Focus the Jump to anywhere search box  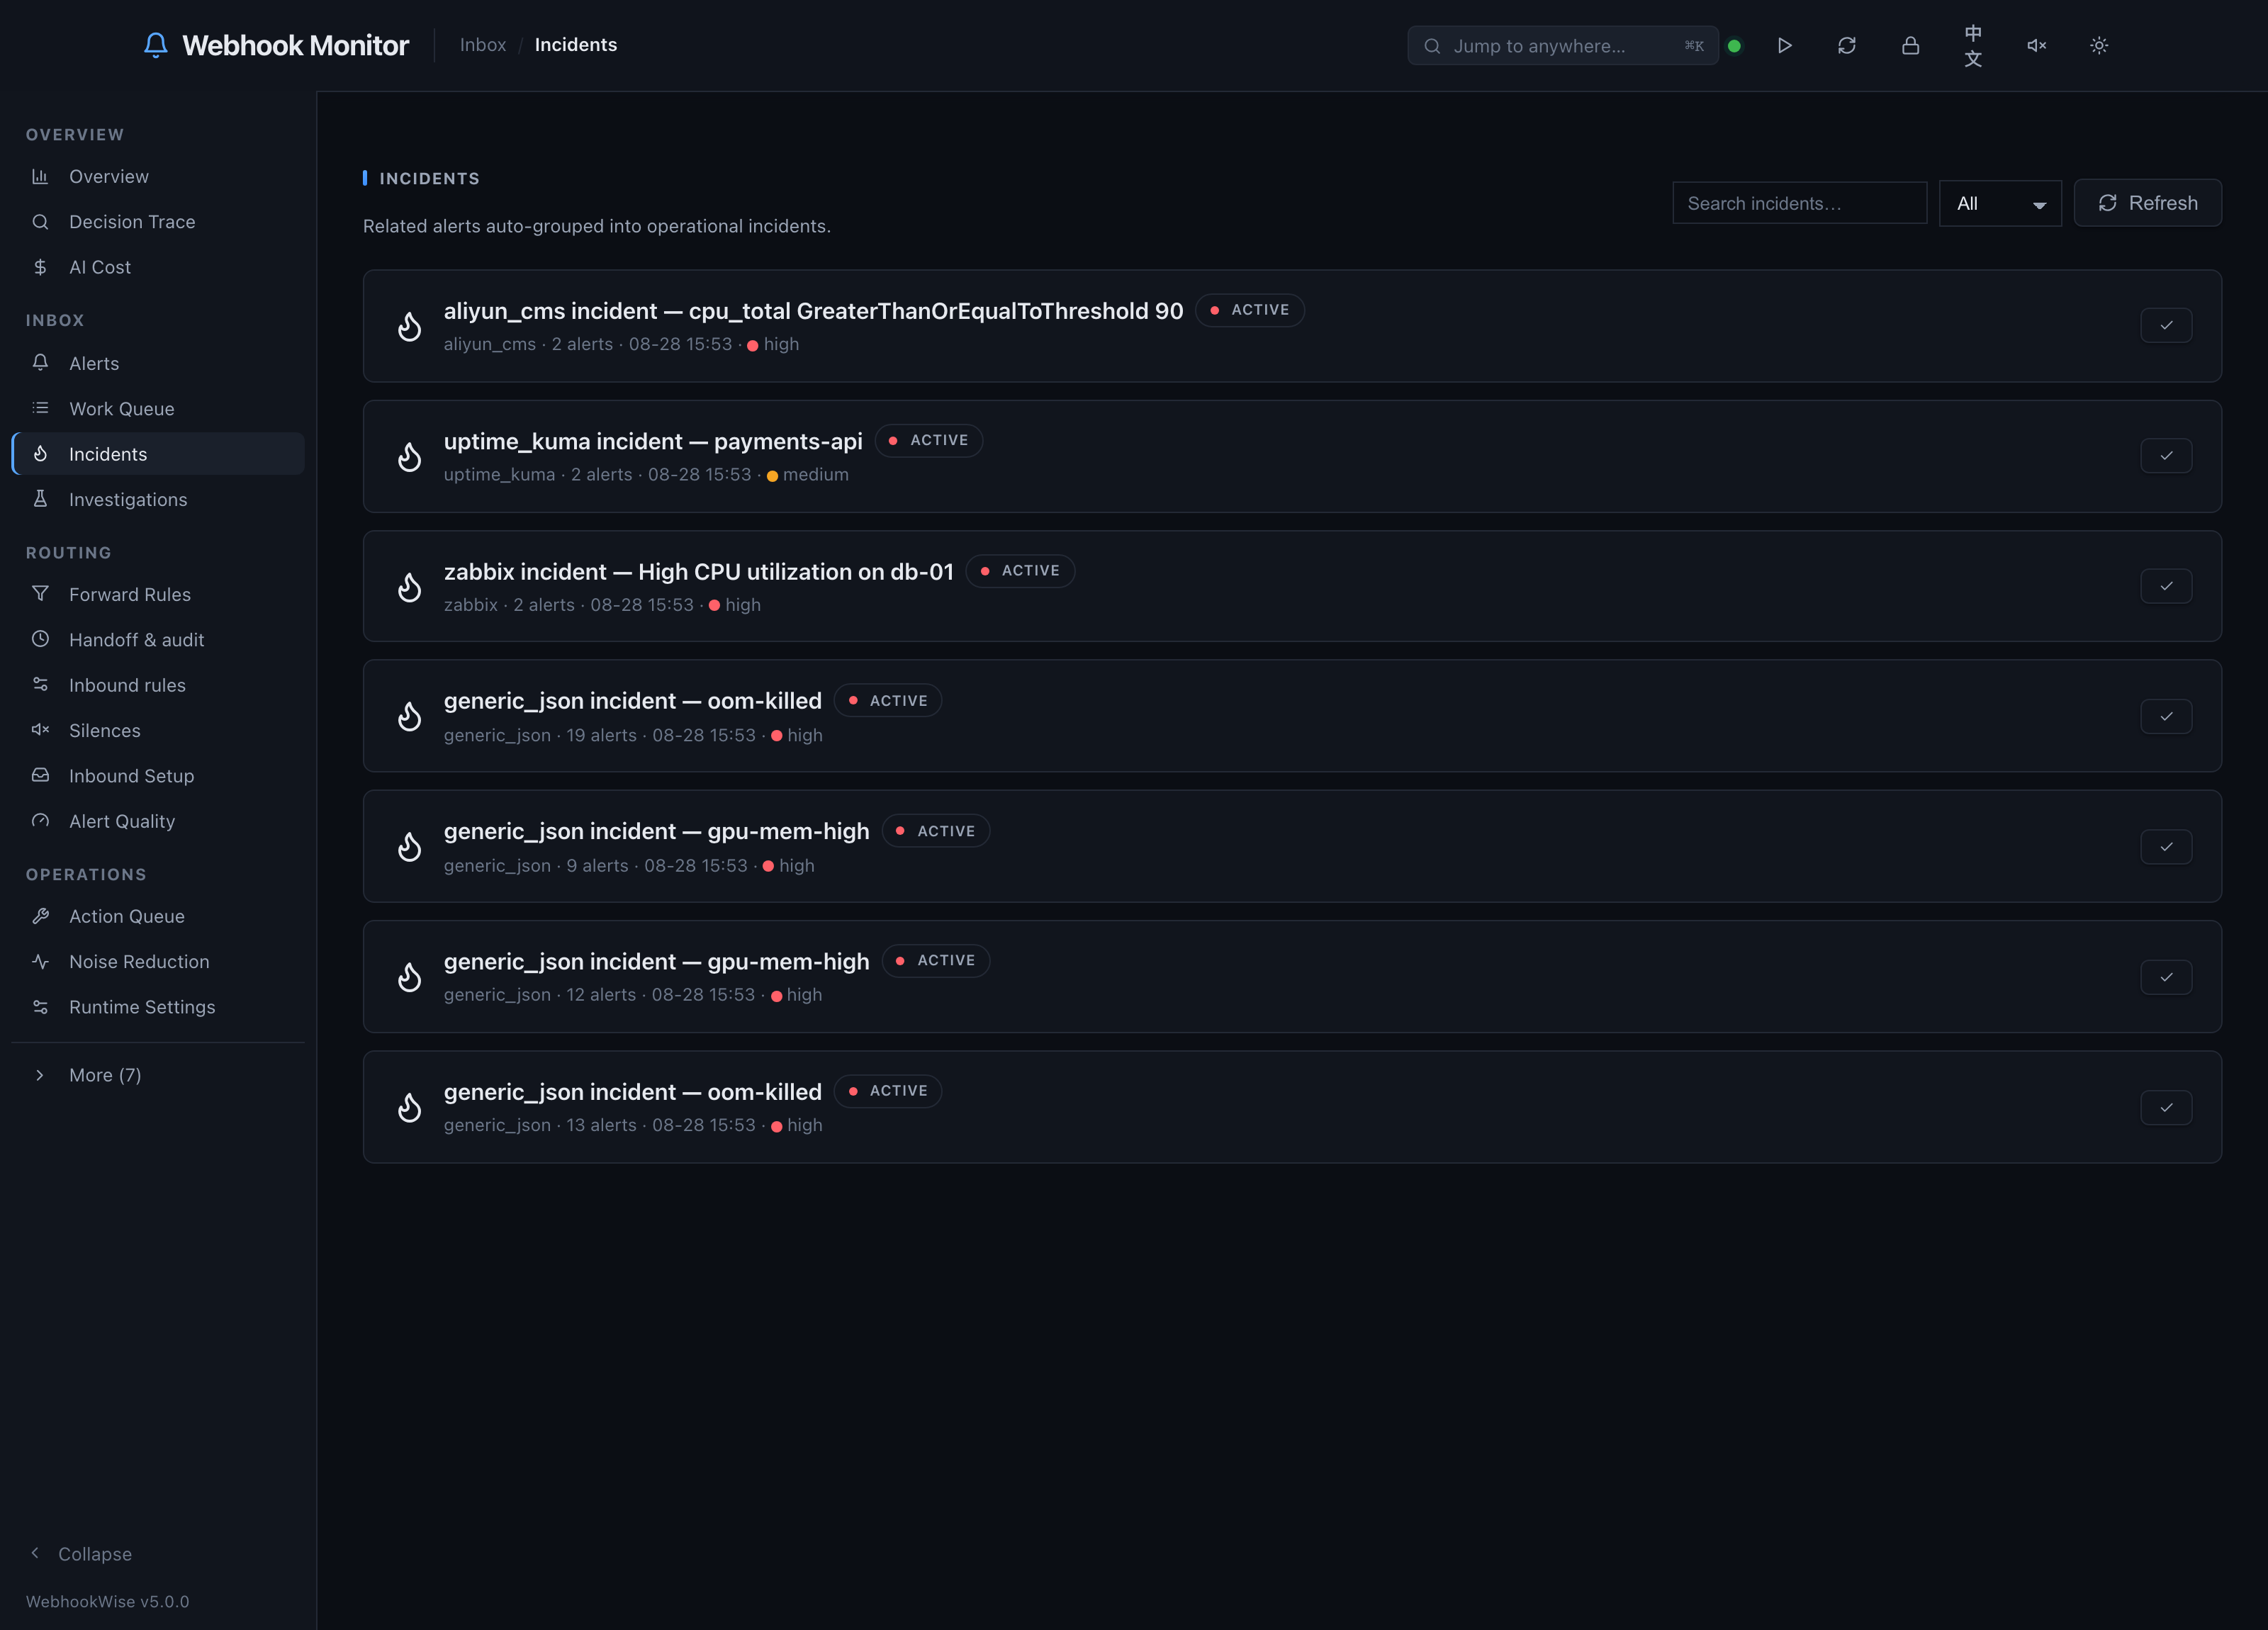[1563, 46]
